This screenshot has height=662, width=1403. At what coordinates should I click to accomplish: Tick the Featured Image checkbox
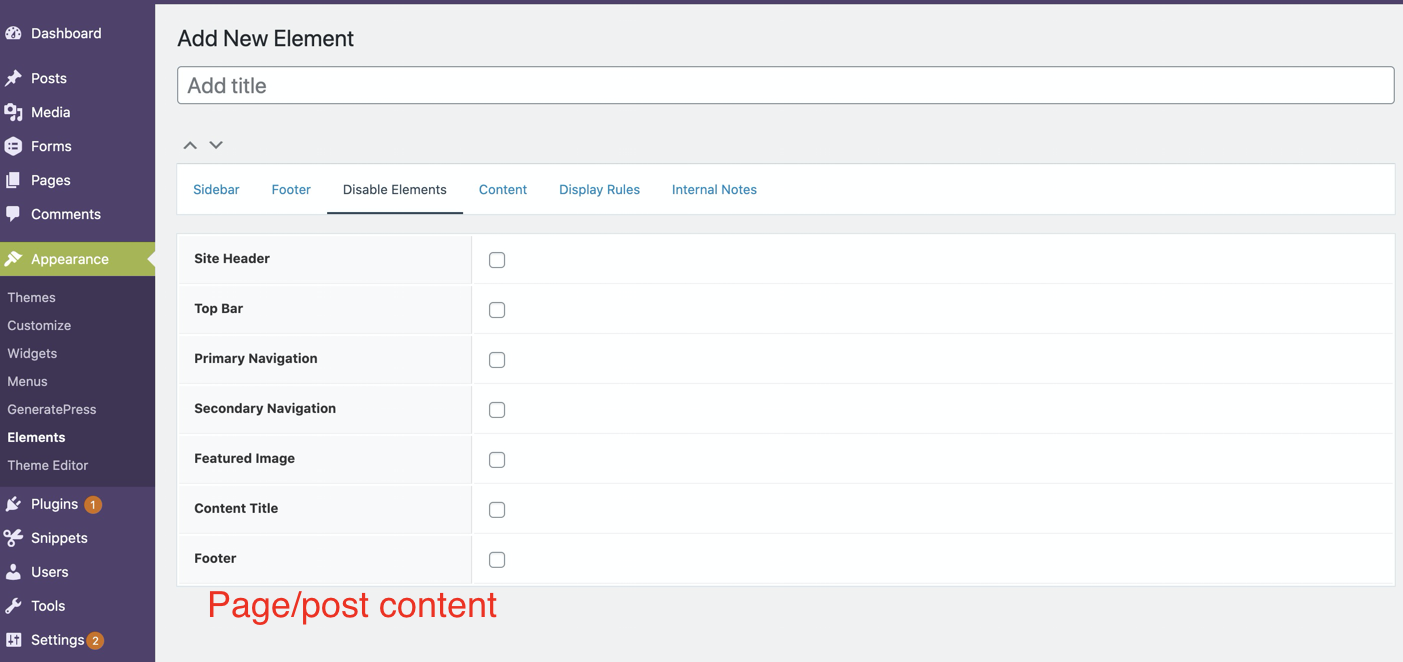pos(497,460)
